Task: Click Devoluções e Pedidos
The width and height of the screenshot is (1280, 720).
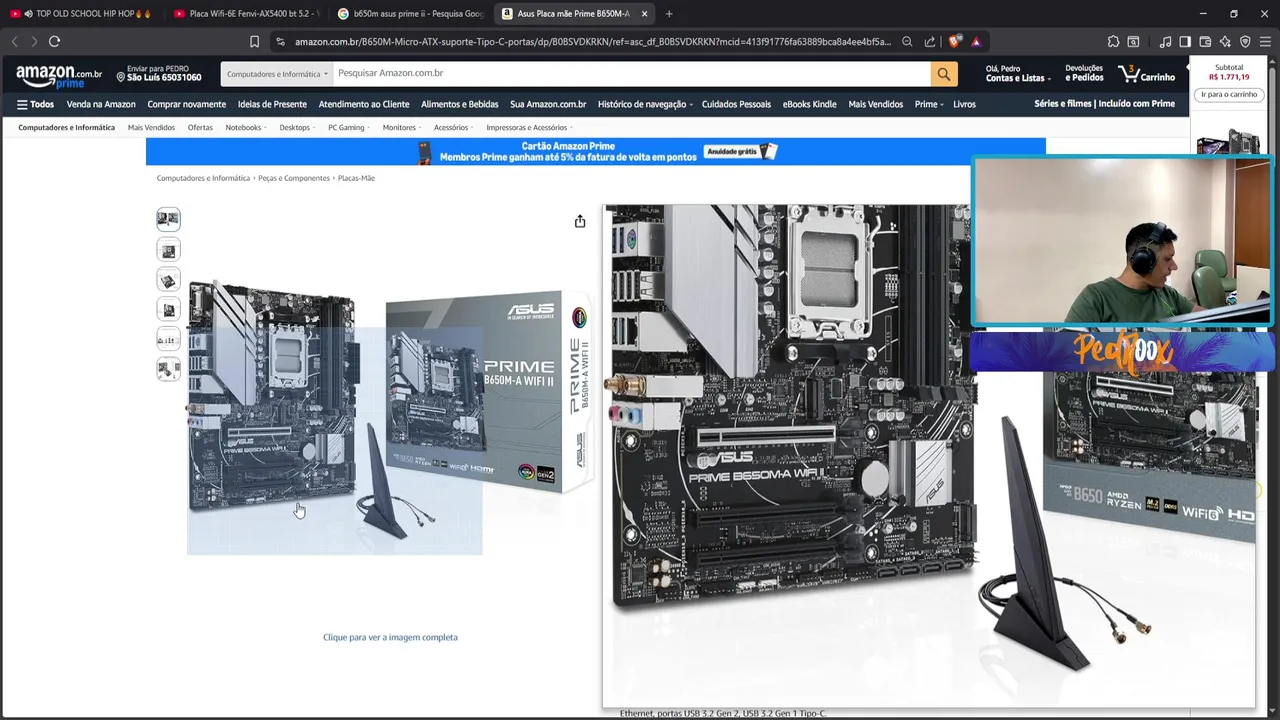Action: point(1084,74)
